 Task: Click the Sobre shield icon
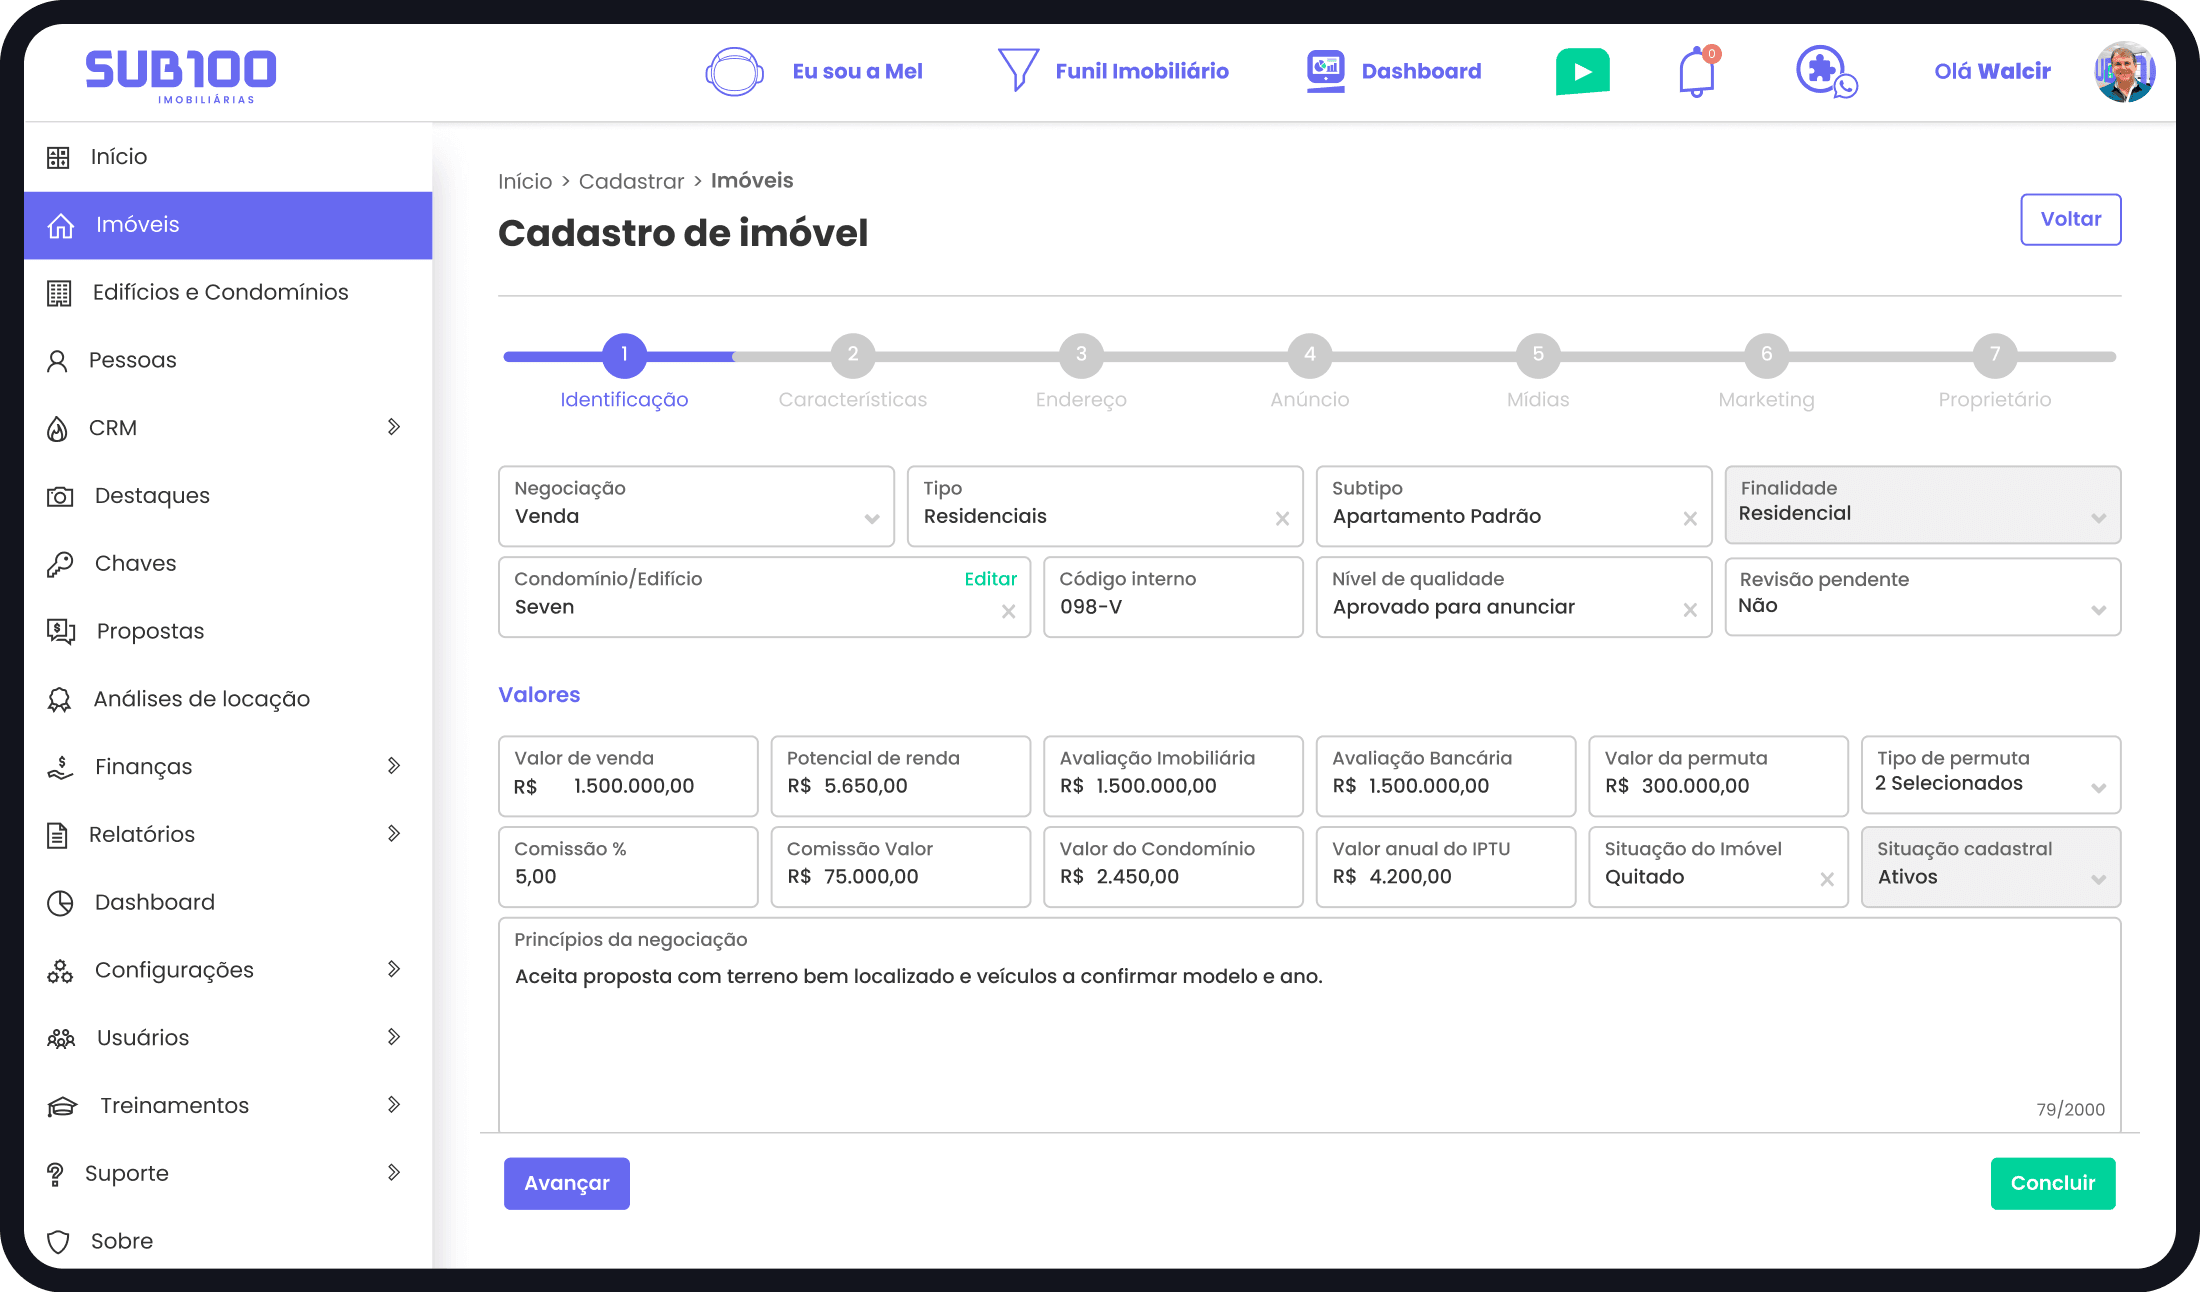pyautogui.click(x=59, y=1242)
